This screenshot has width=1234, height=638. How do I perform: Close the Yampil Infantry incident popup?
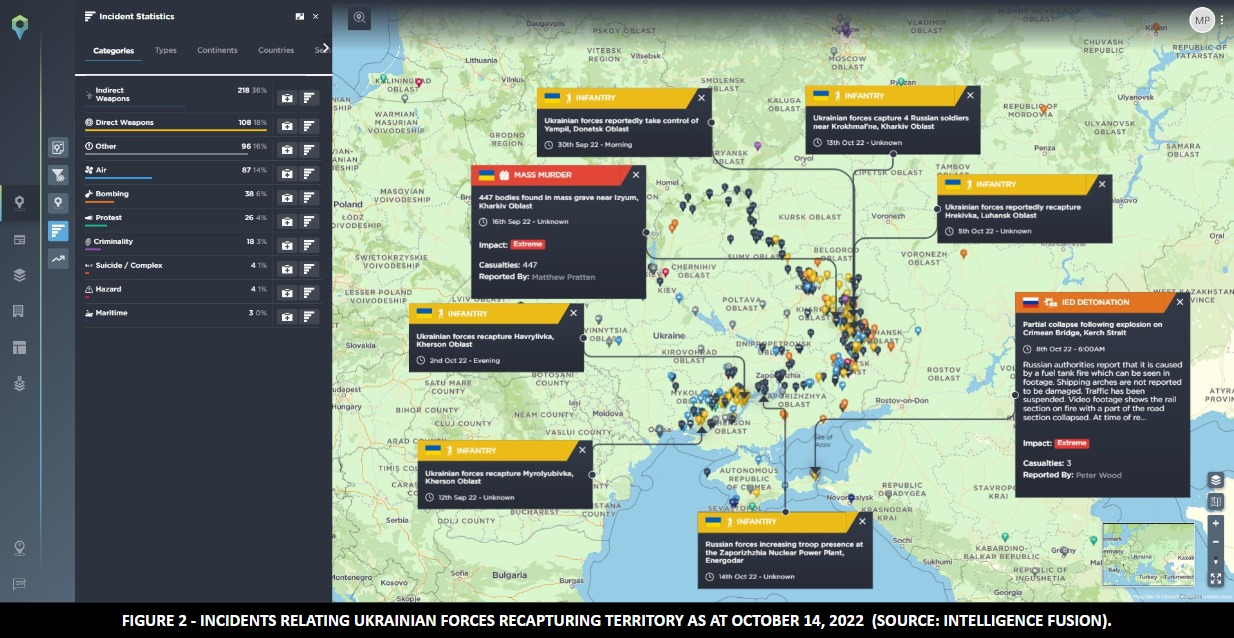pyautogui.click(x=701, y=98)
